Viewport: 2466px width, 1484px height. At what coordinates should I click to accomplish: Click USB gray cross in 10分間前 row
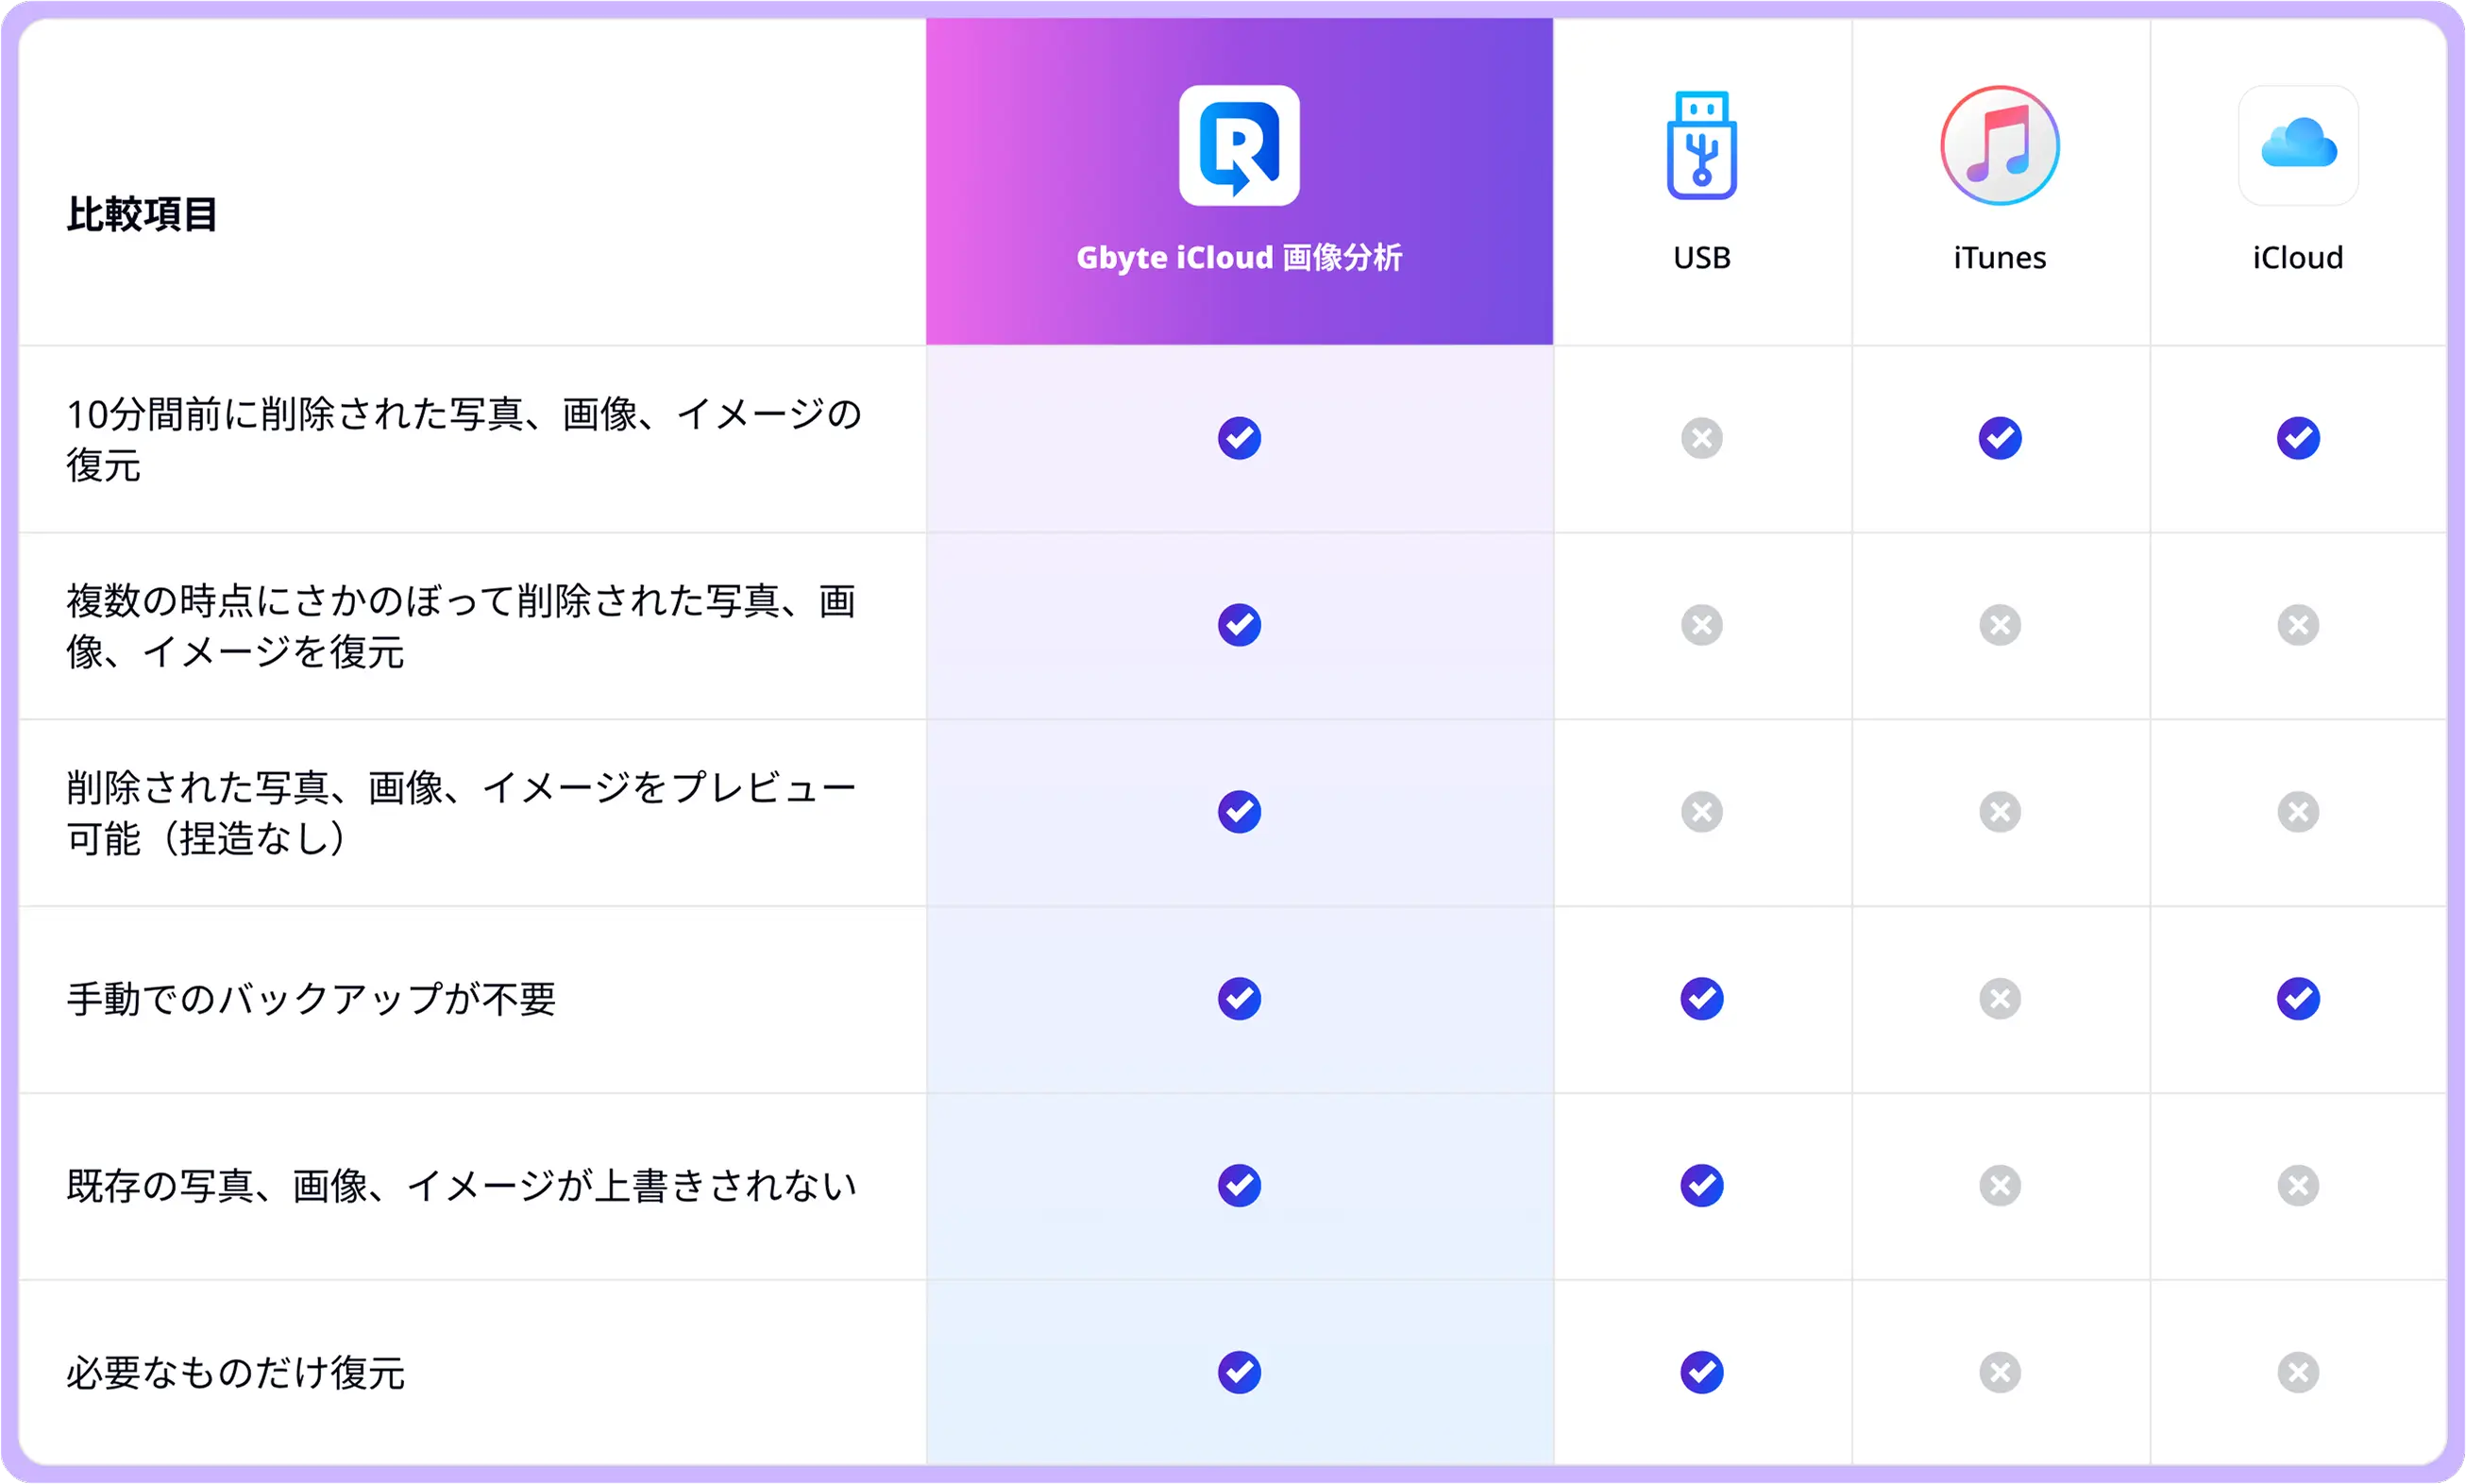1701,438
